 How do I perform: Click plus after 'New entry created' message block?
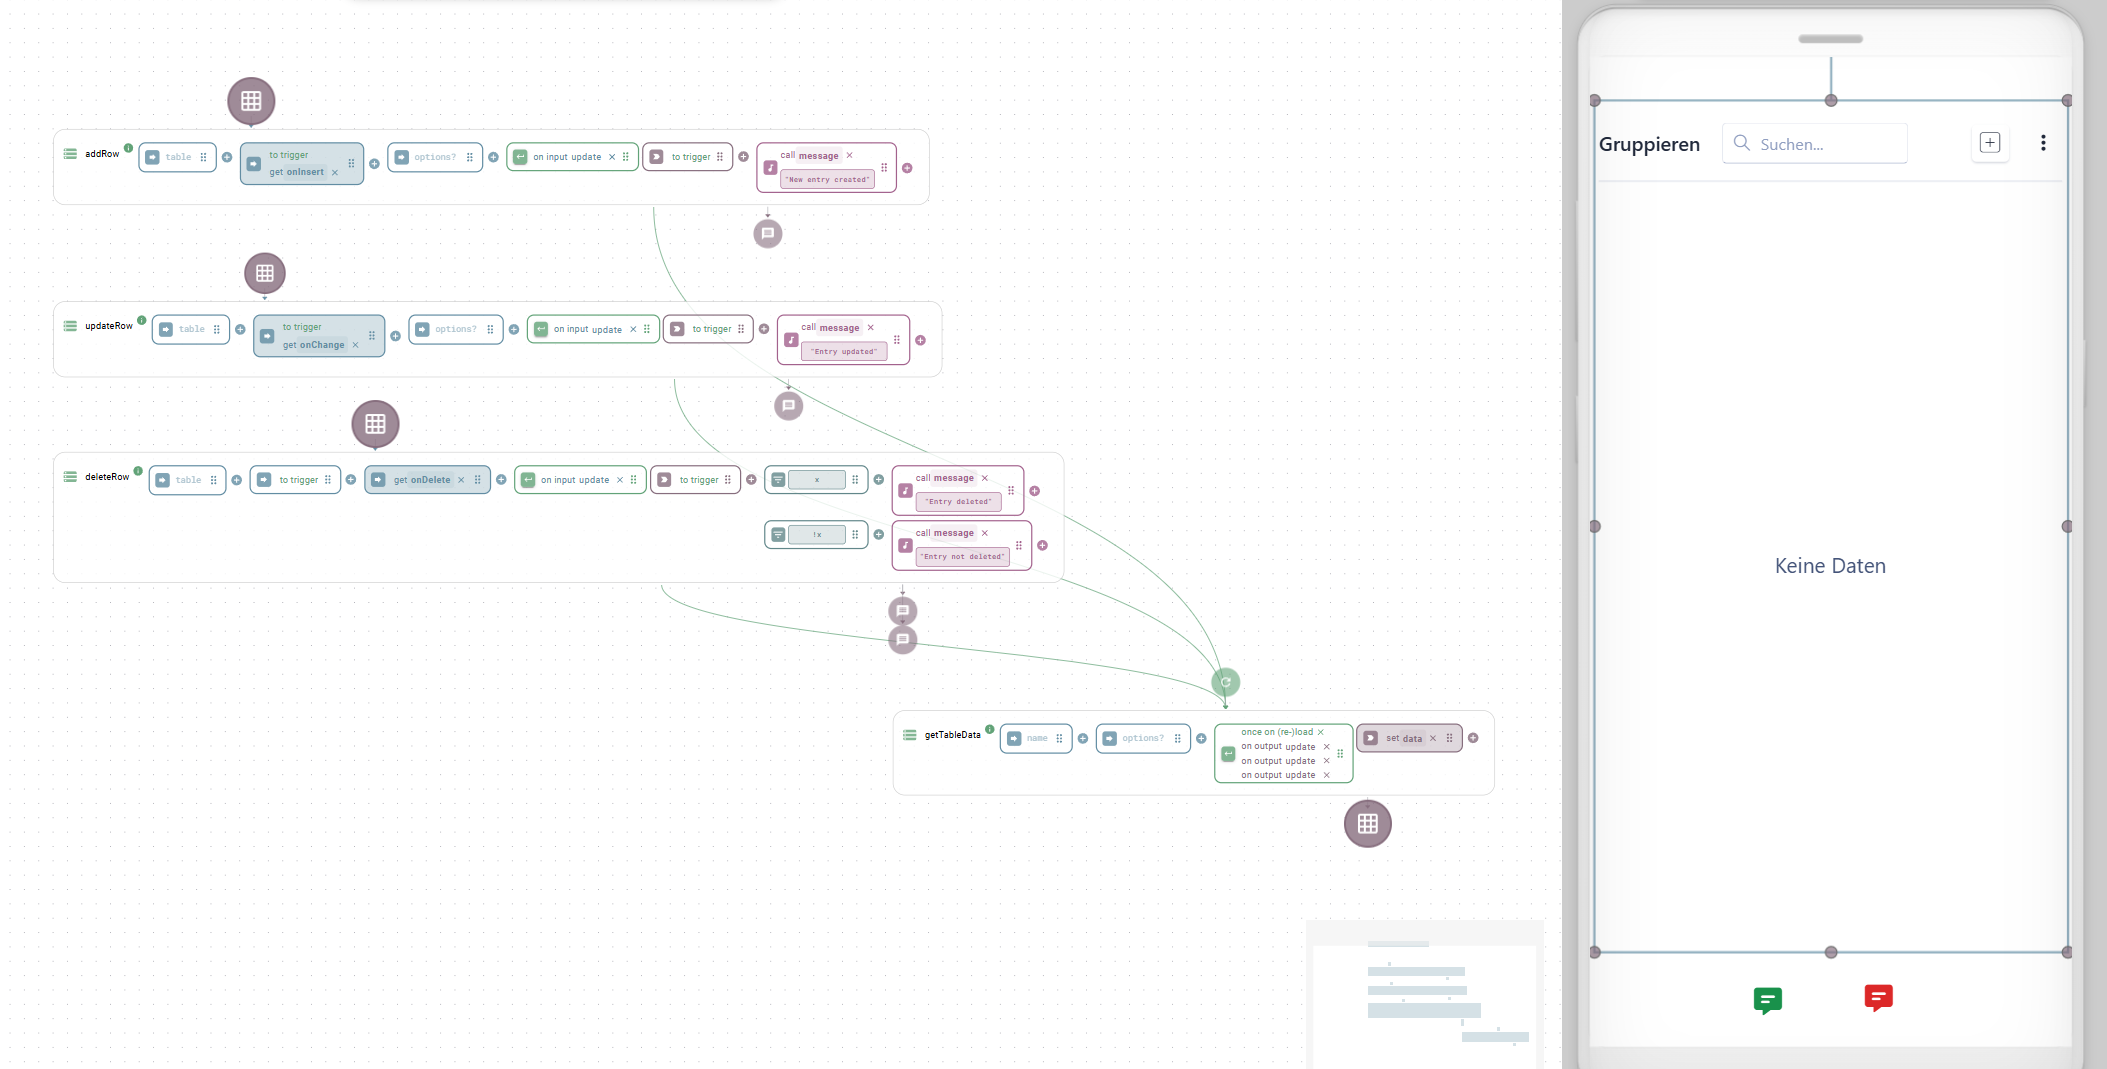click(907, 168)
